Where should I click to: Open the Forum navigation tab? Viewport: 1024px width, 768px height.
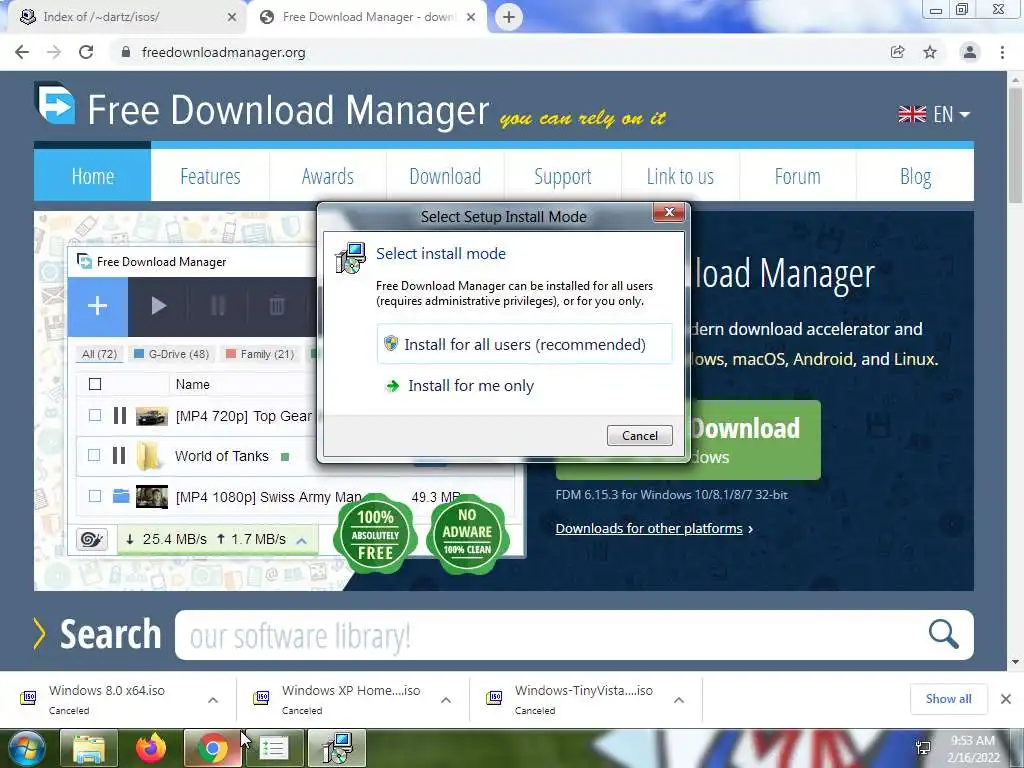(797, 176)
